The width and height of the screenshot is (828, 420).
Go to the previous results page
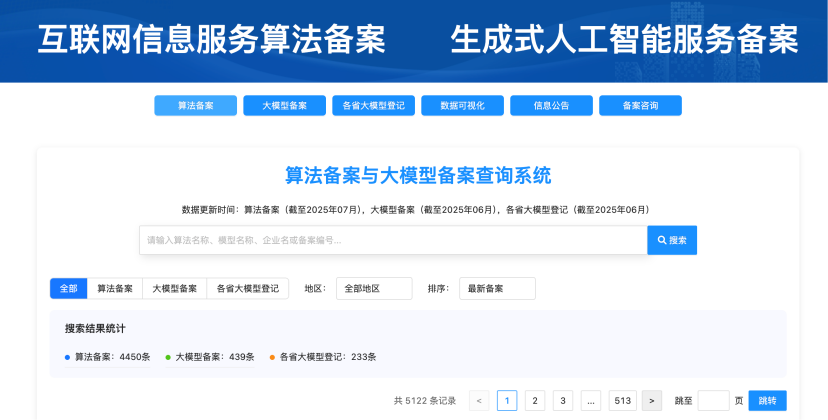(x=479, y=400)
